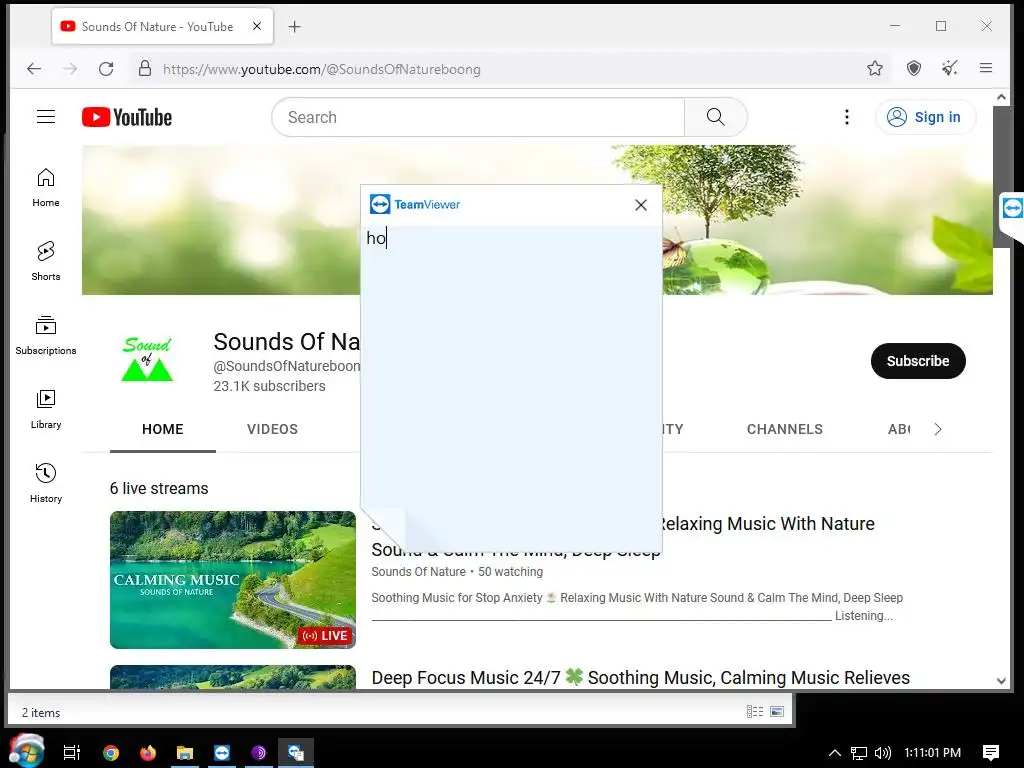Image resolution: width=1024 pixels, height=768 pixels.
Task: Open the volume control in tray
Action: point(882,753)
